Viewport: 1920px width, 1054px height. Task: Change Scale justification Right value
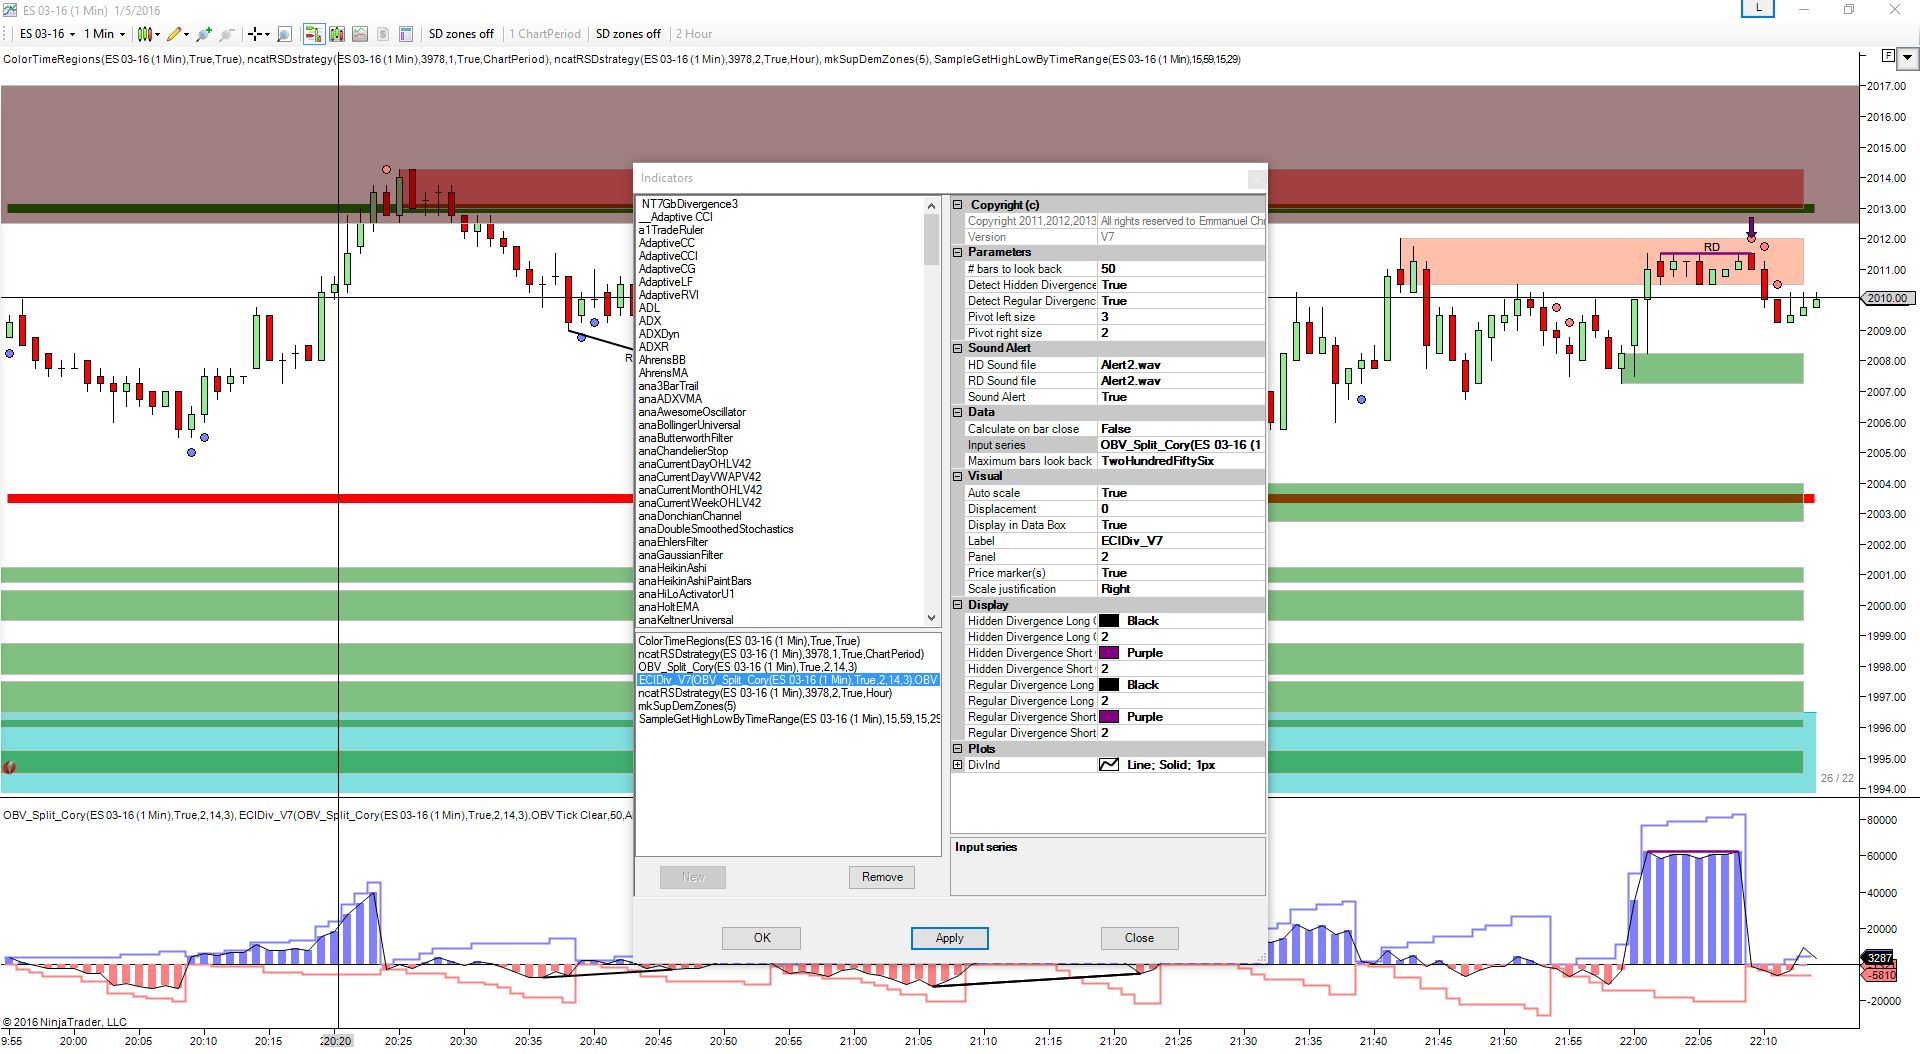pos(1181,589)
